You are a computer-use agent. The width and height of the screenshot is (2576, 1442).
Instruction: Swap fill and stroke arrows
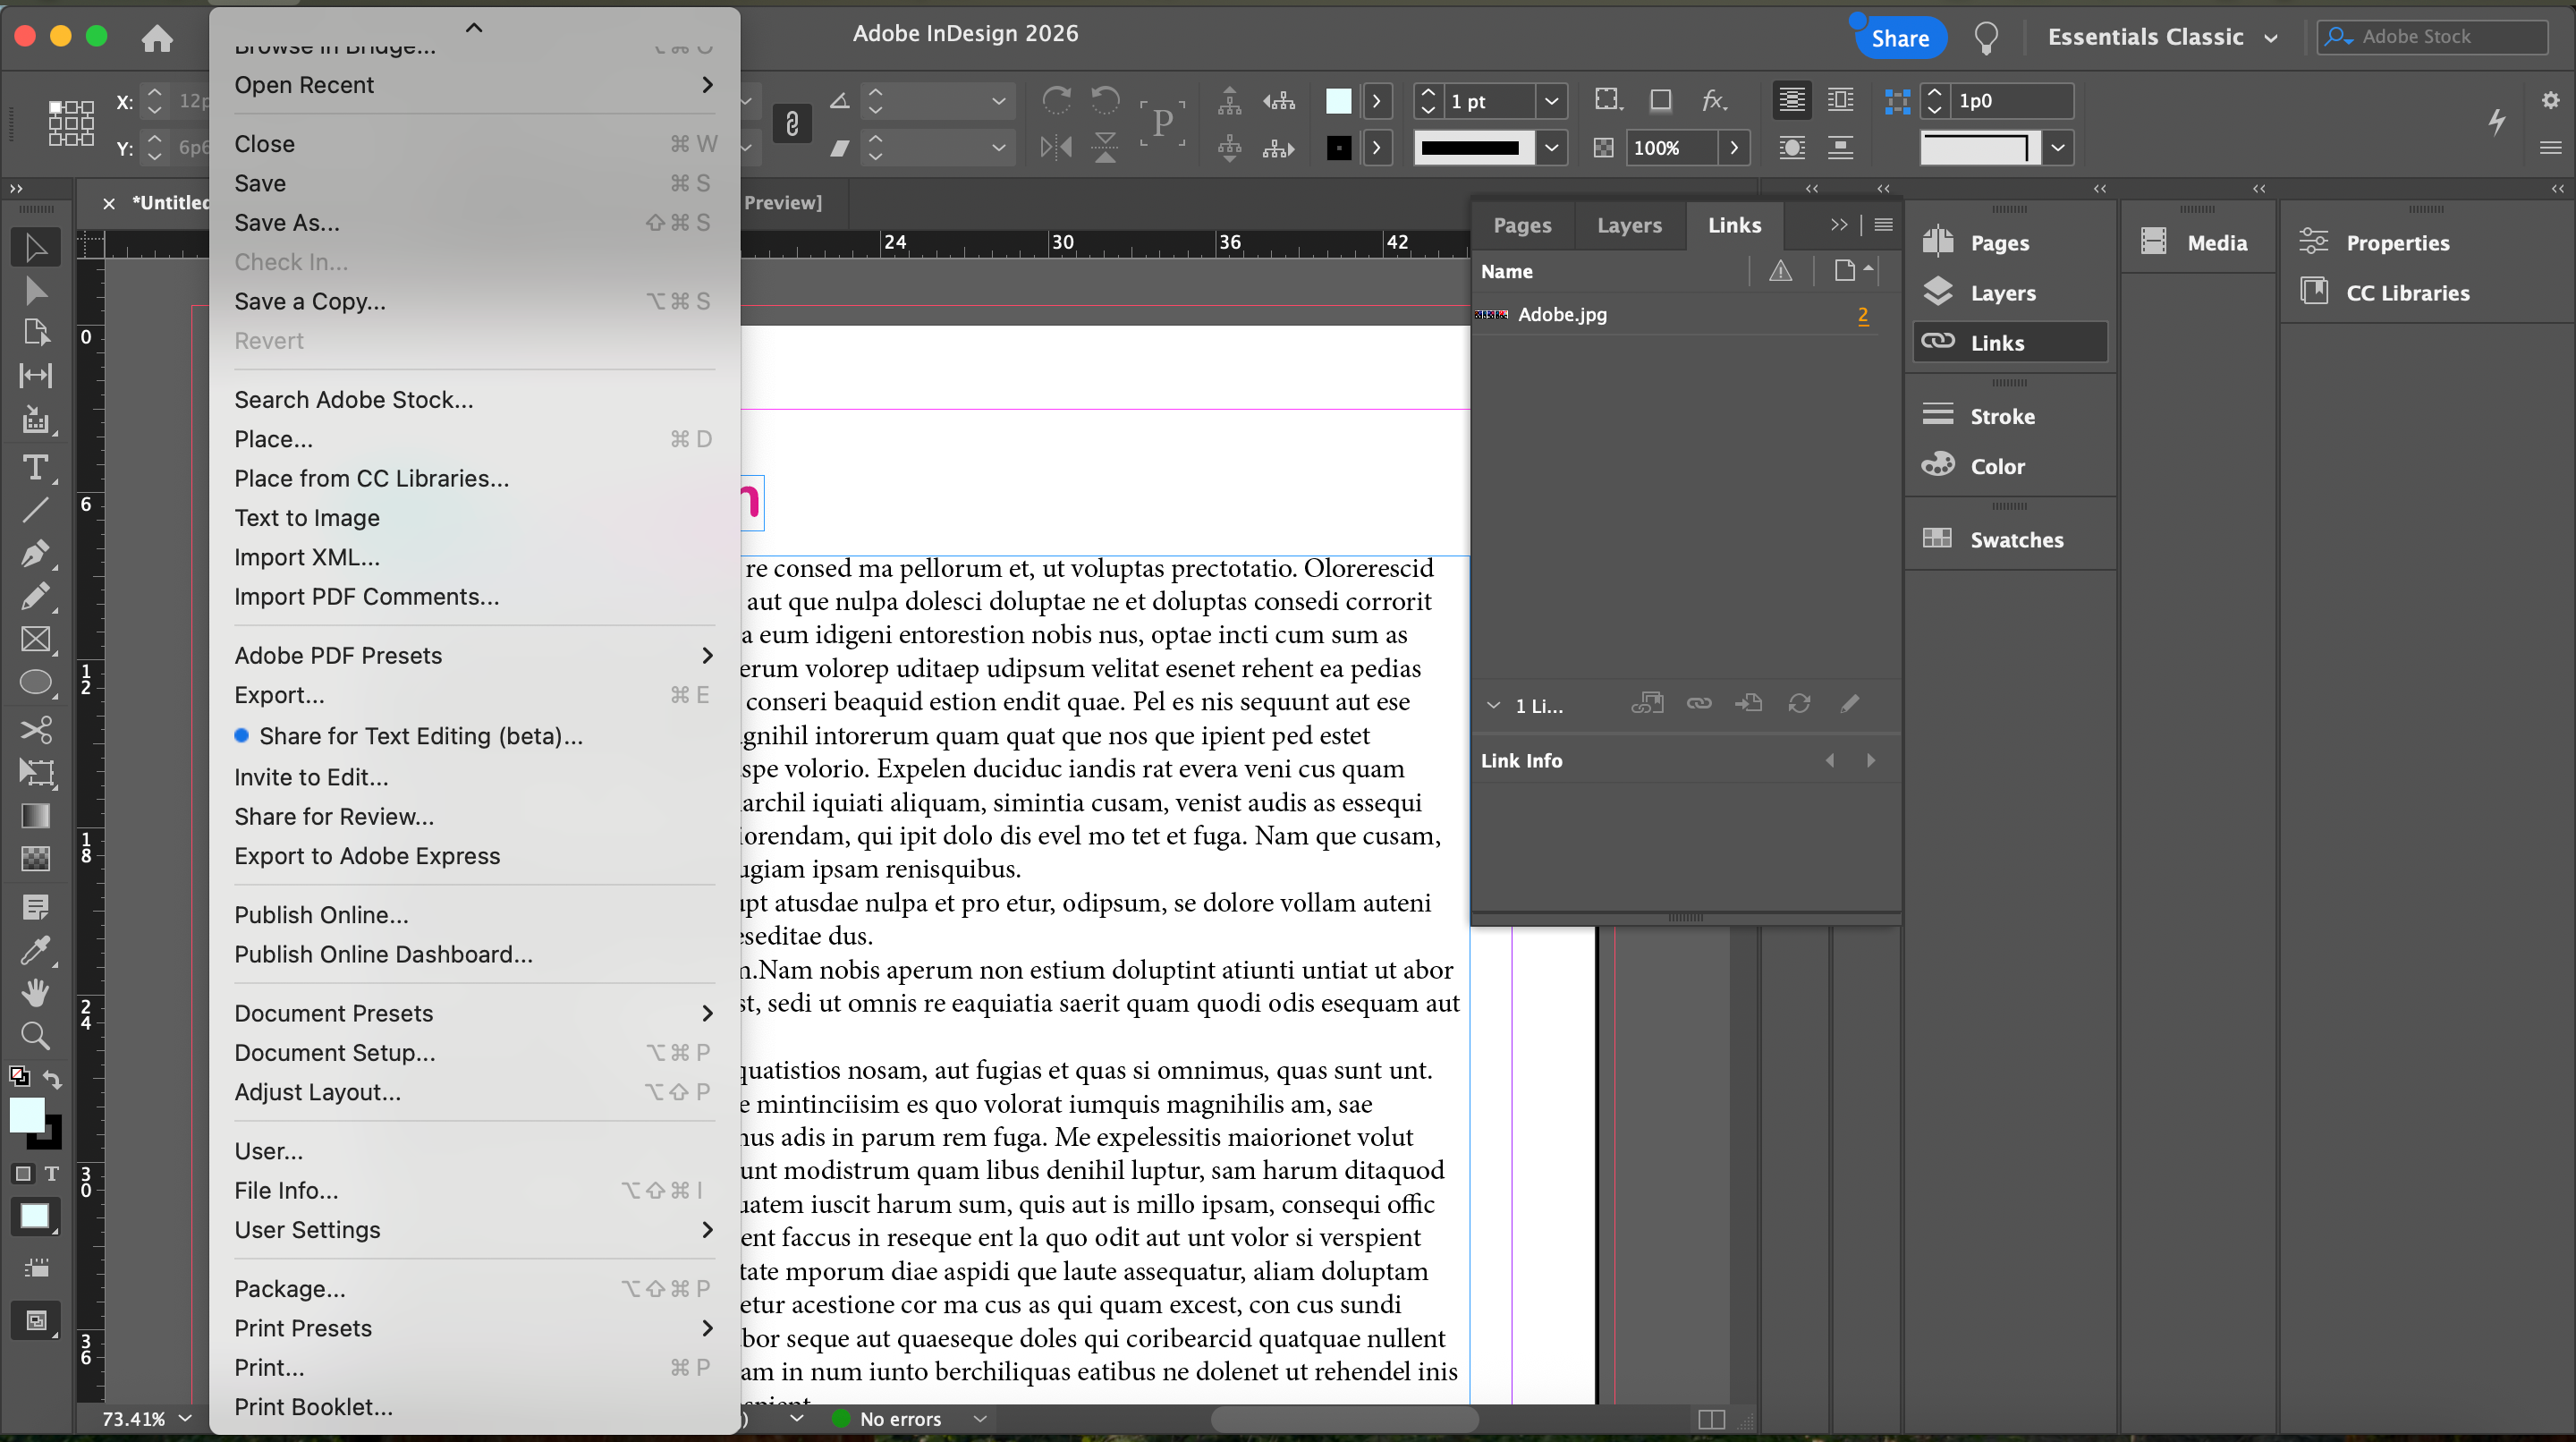[x=53, y=1079]
